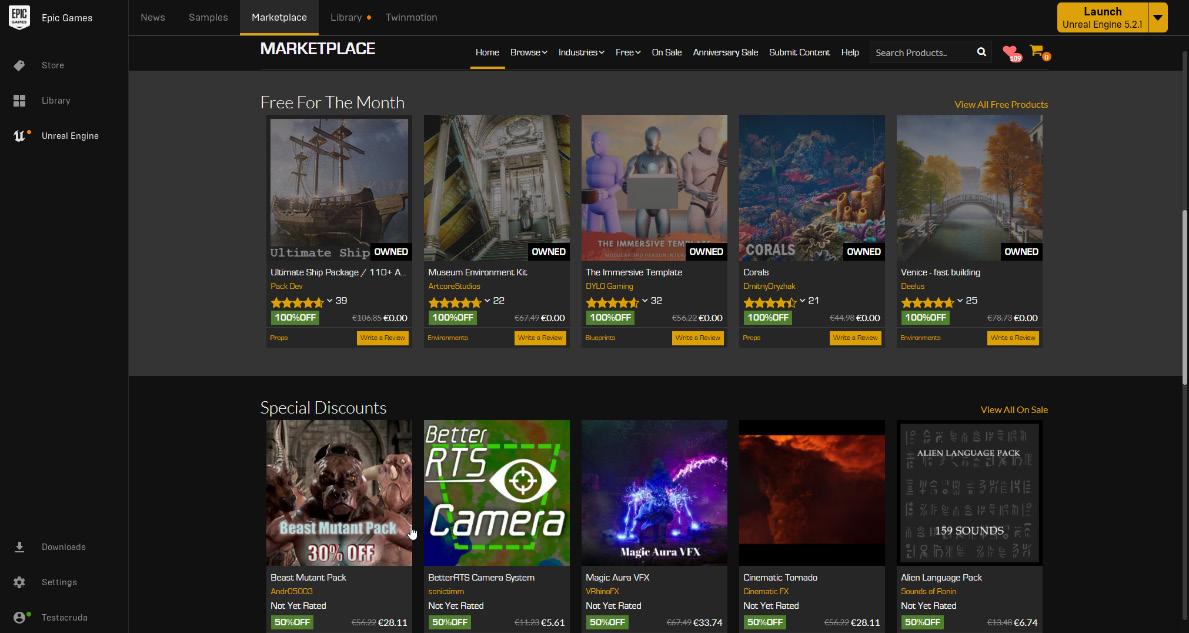This screenshot has height=633, width=1189.
Task: Expand rating breakdown for Ultimate Ship Package
Action: pos(329,301)
